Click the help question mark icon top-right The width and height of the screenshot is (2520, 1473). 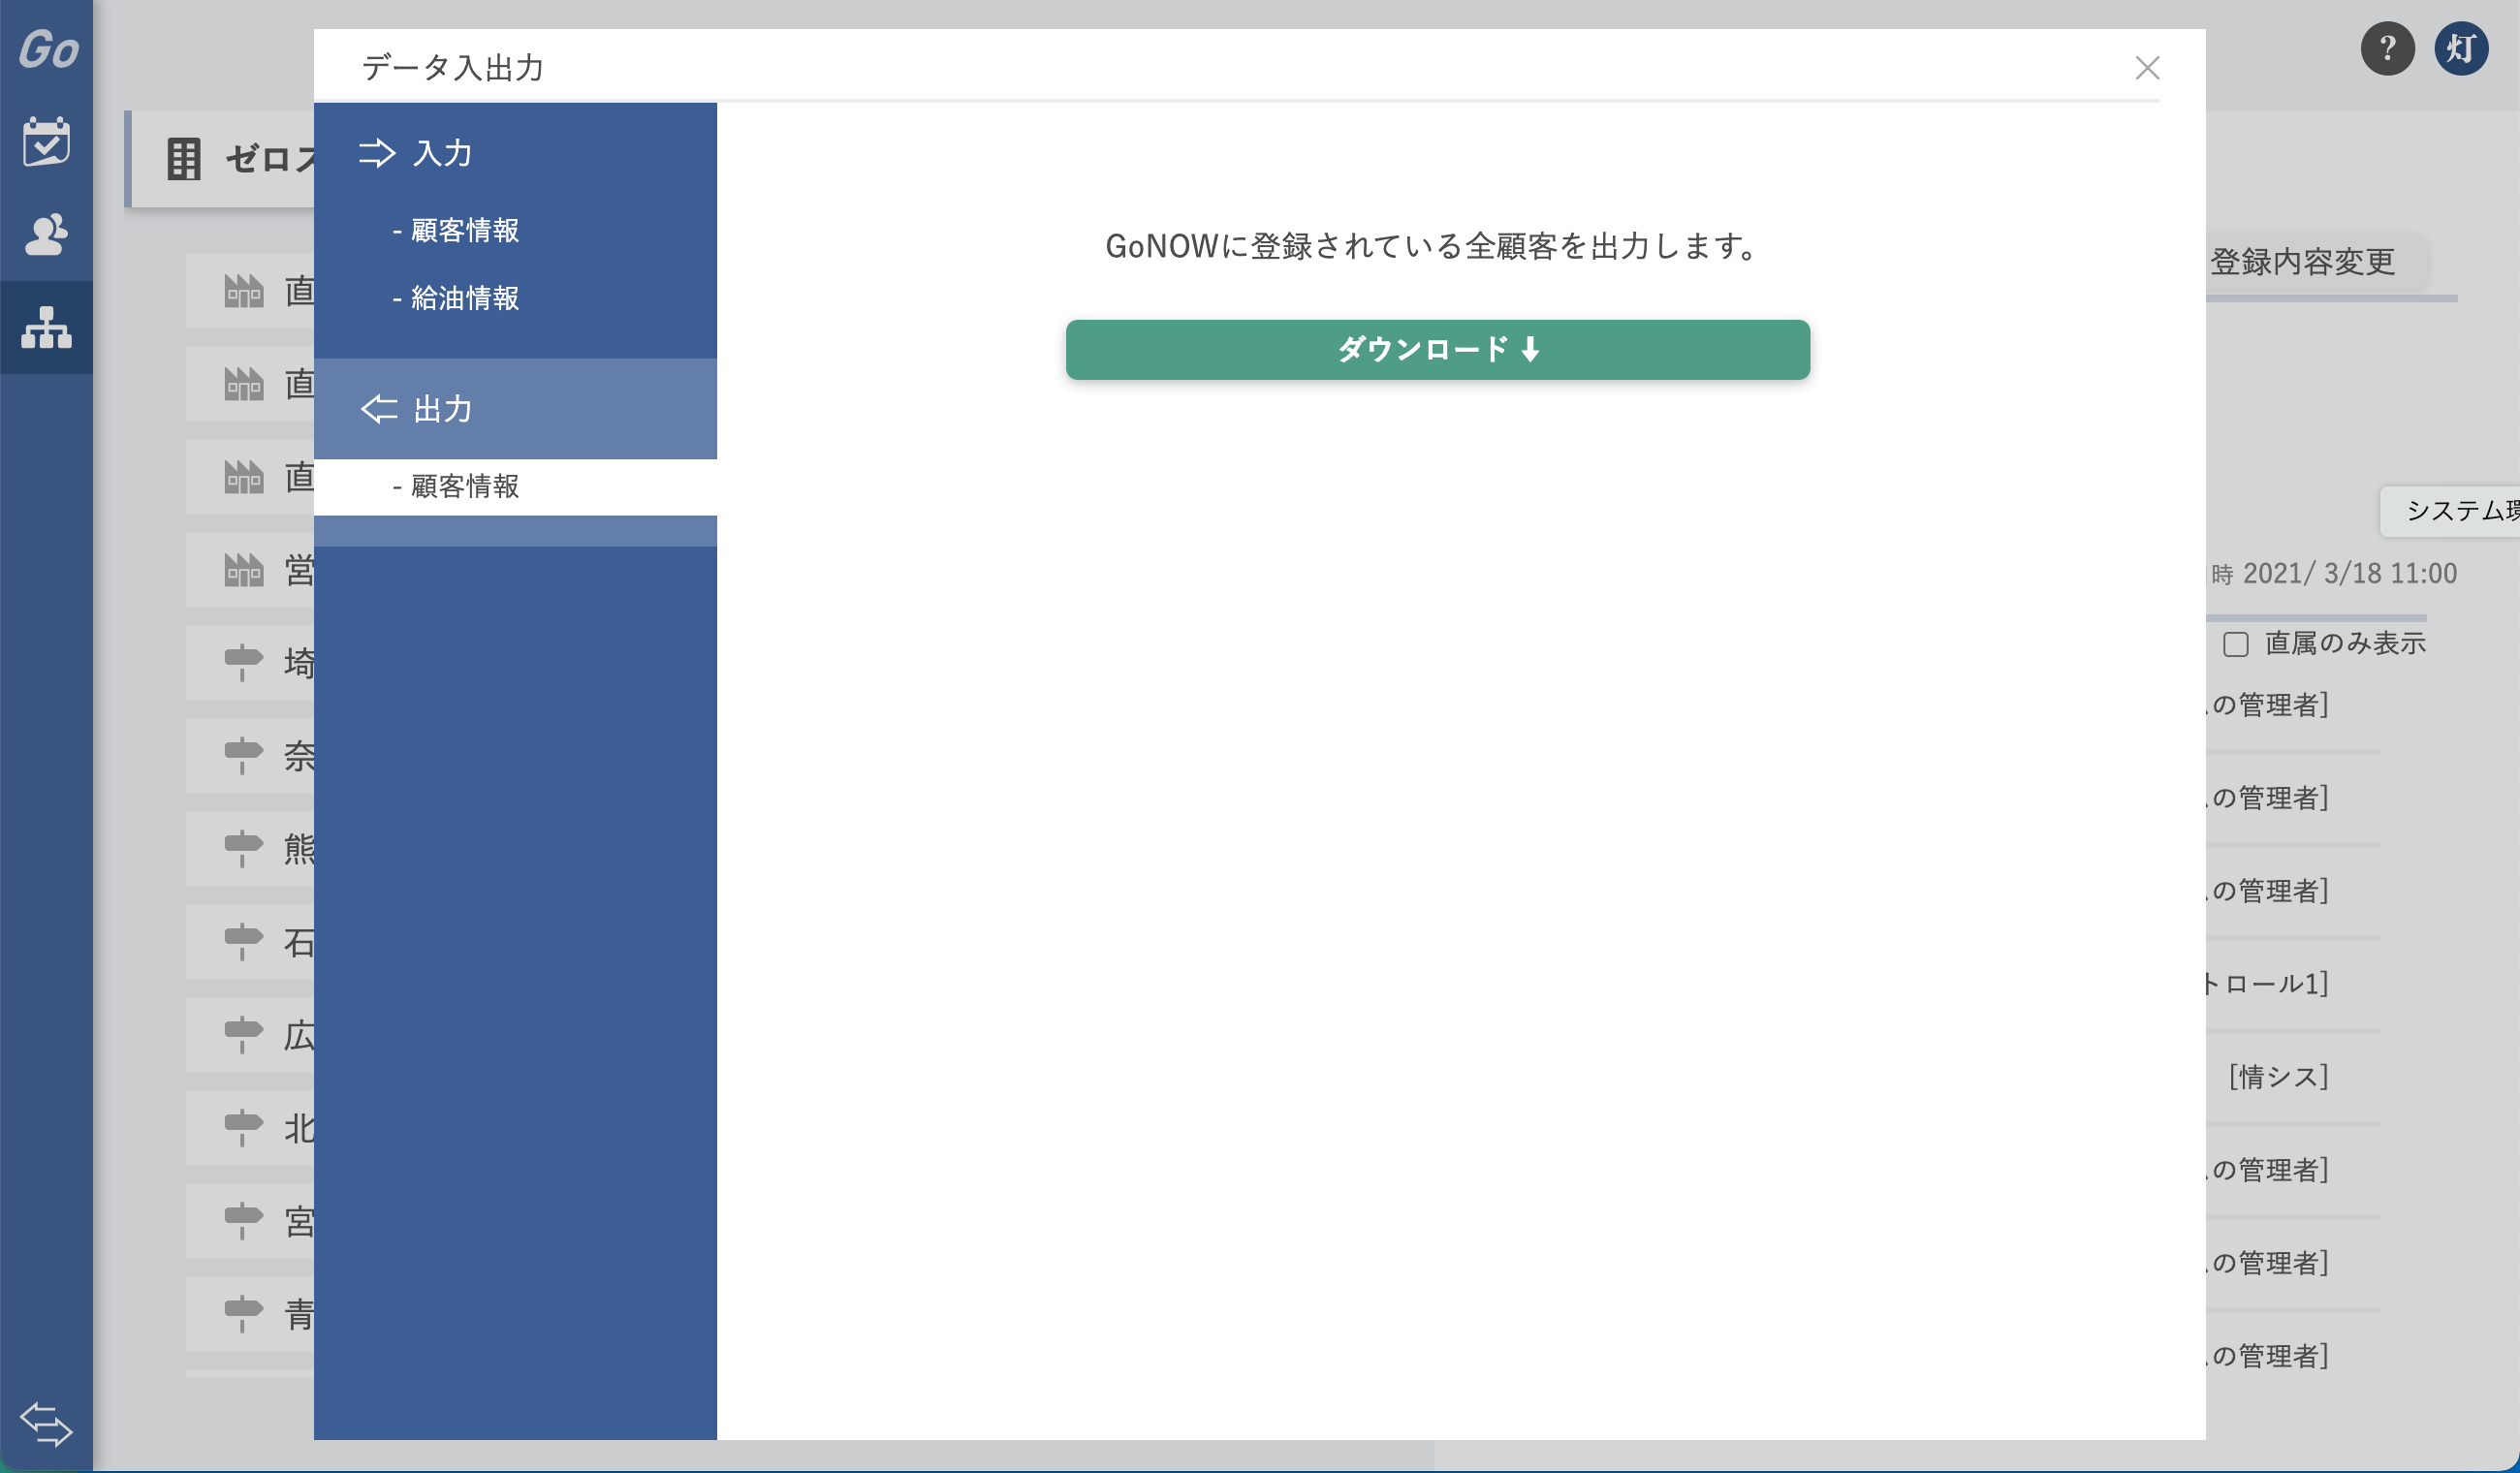[2386, 47]
